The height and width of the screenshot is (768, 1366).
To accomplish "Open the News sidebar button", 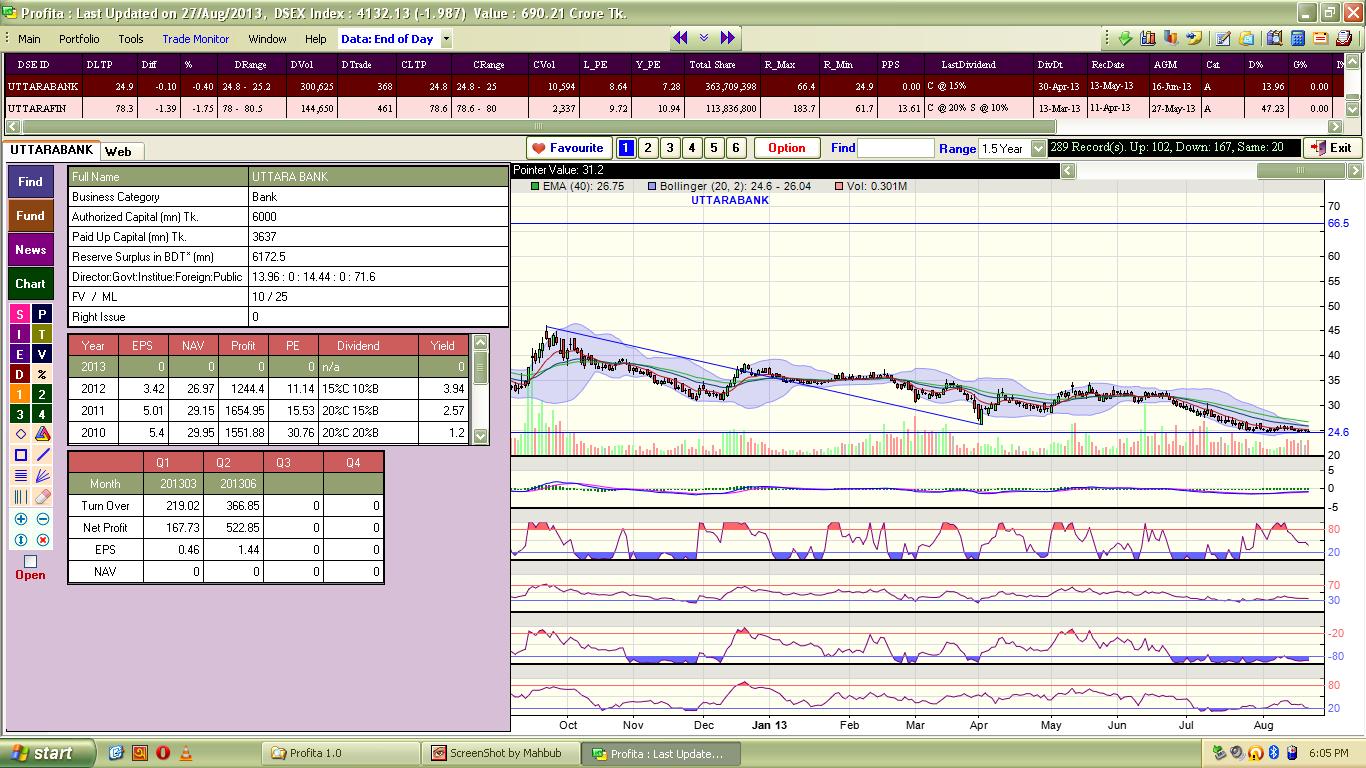I will point(30,250).
